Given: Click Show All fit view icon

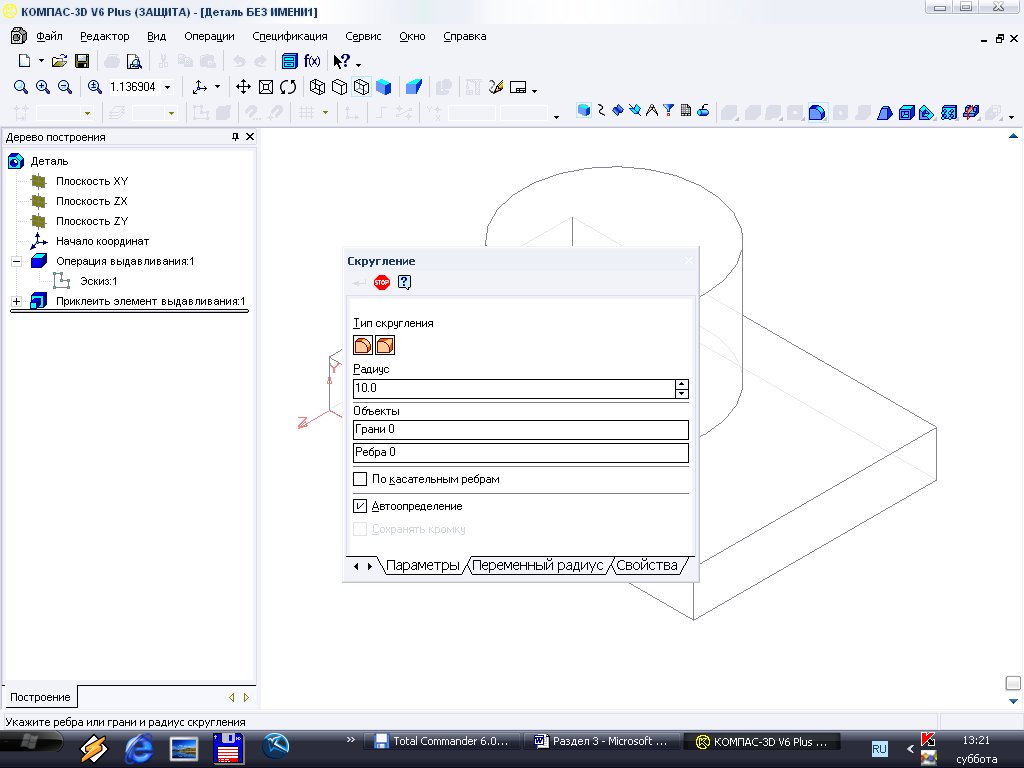Looking at the screenshot, I should [266, 87].
